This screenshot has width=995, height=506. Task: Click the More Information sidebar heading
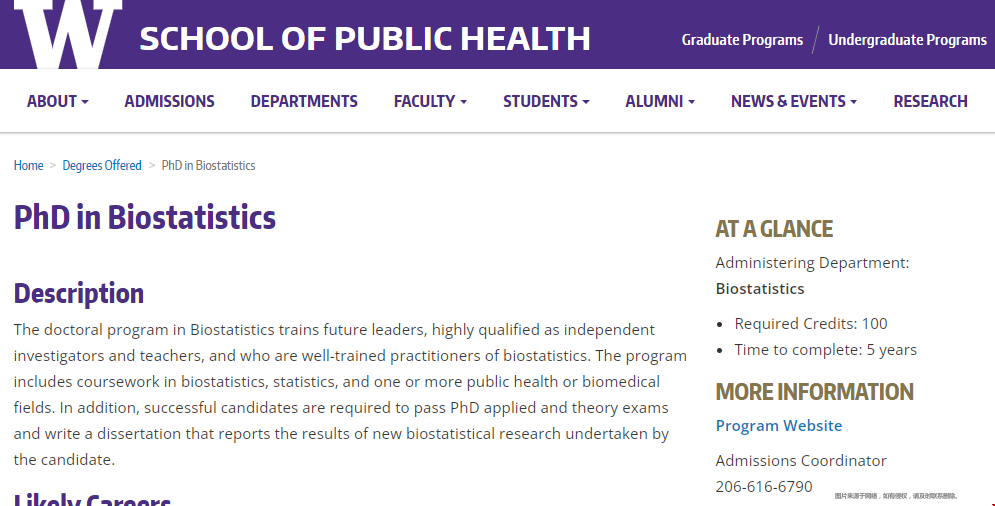[x=814, y=391]
